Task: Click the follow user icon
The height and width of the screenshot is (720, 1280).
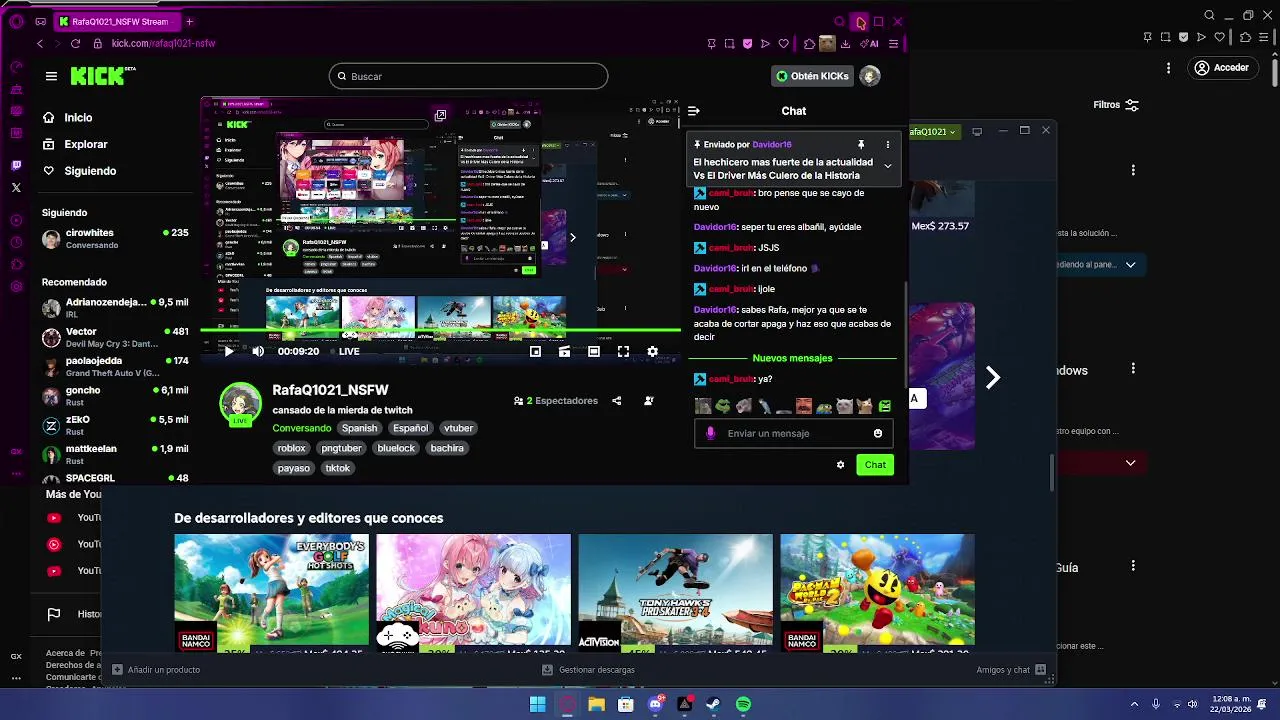Action: click(649, 401)
